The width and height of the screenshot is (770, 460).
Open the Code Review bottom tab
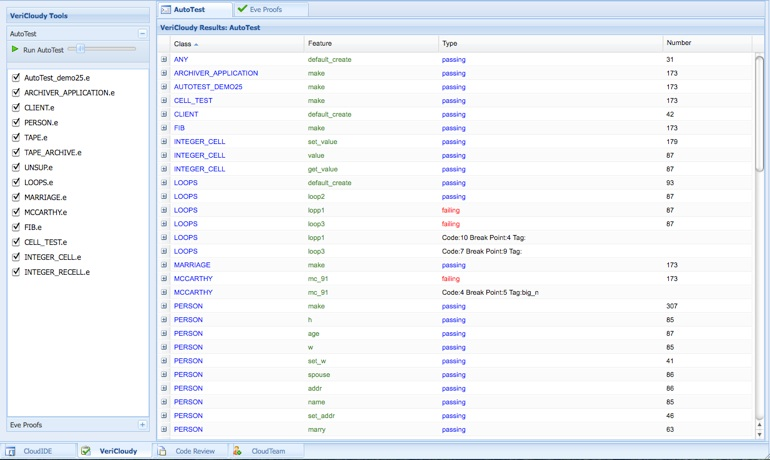coord(191,451)
